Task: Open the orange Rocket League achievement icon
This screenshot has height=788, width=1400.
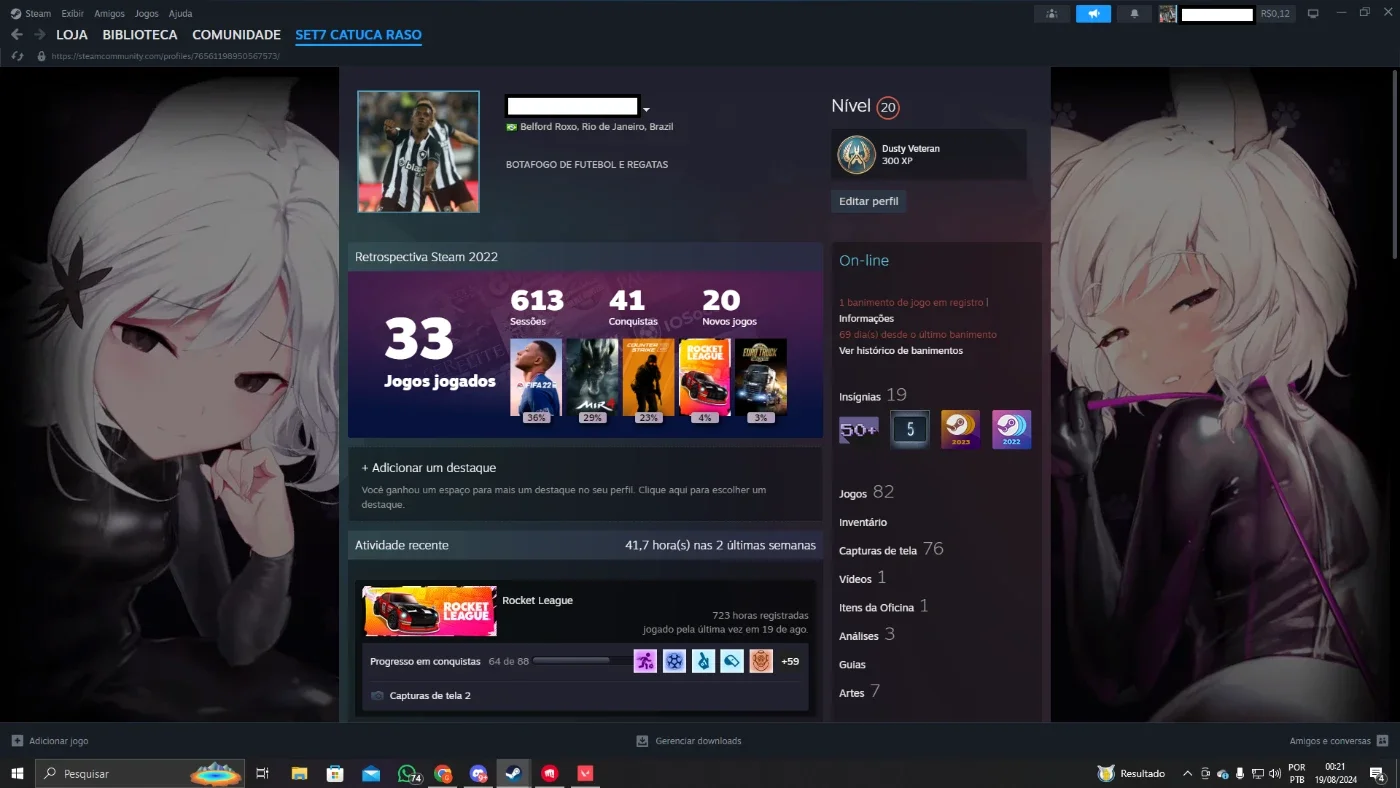Action: (762, 661)
